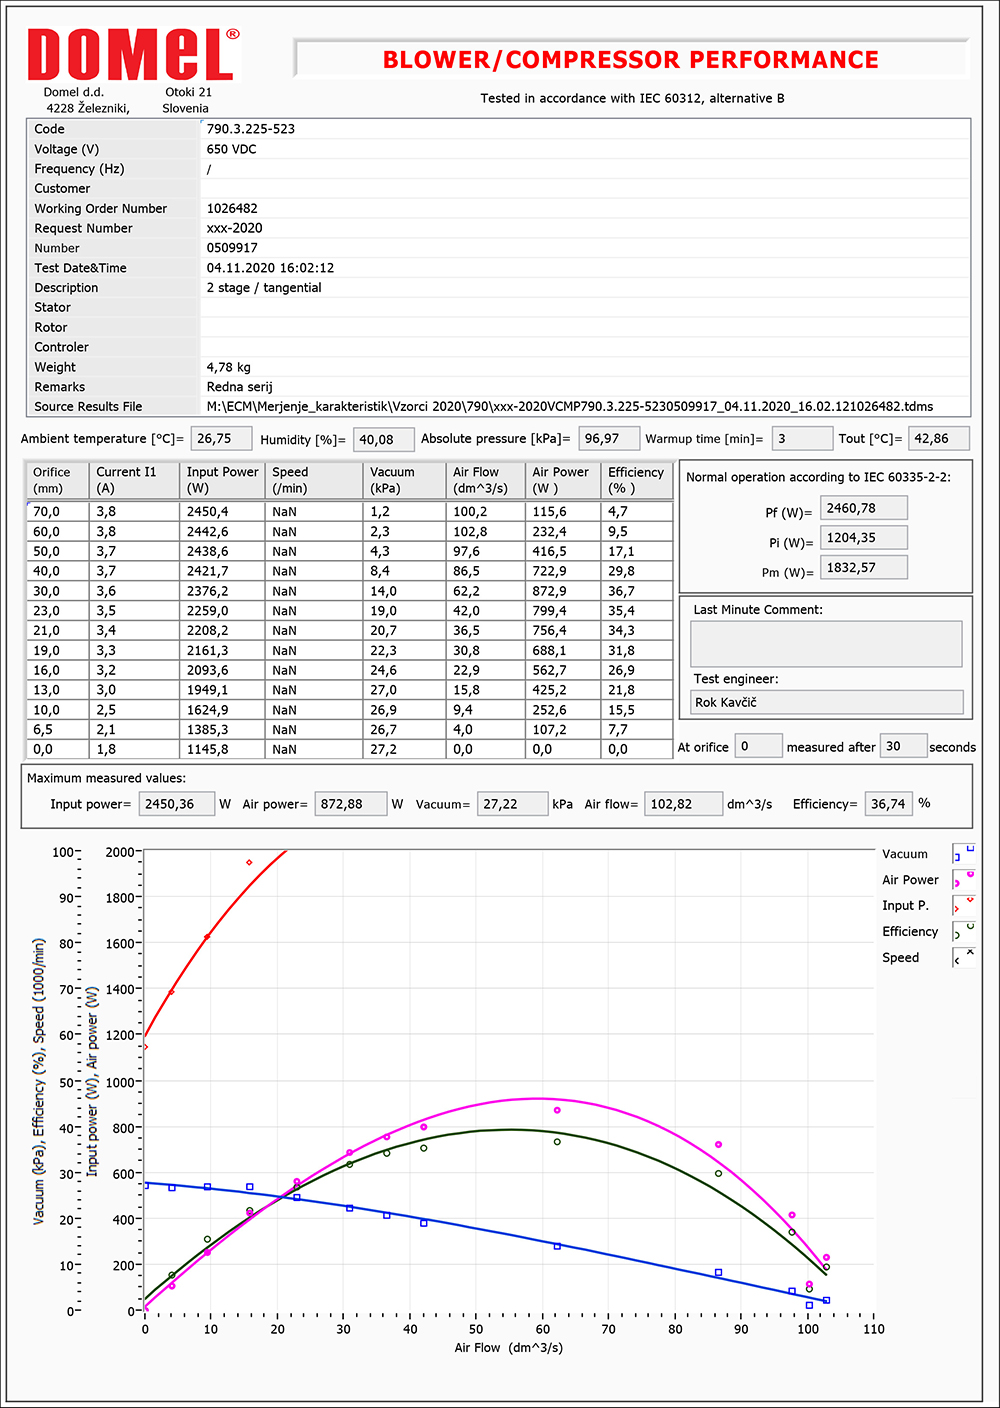
Task: Click the Vacuum legend plot icon
Action: (x=963, y=854)
